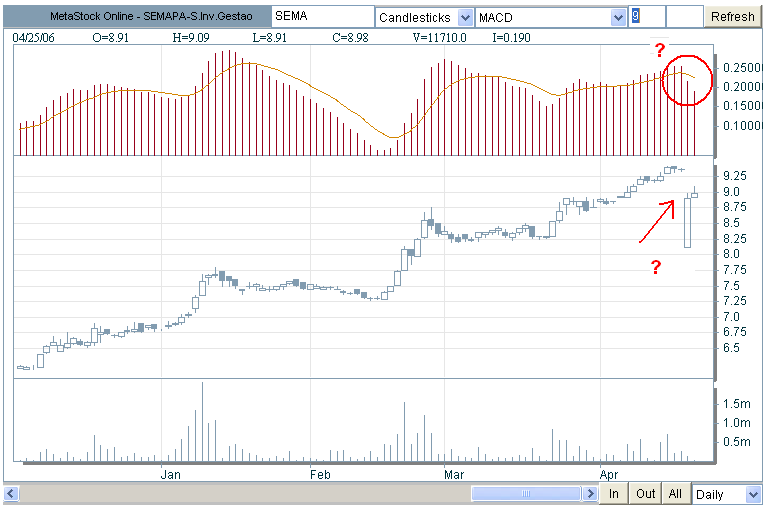Click the indicator period field showing 9

coord(647,17)
